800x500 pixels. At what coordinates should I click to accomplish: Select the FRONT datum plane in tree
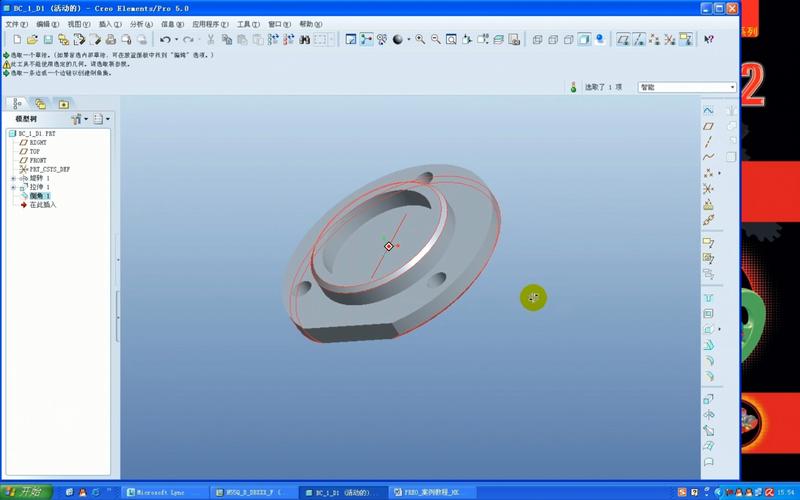37,160
